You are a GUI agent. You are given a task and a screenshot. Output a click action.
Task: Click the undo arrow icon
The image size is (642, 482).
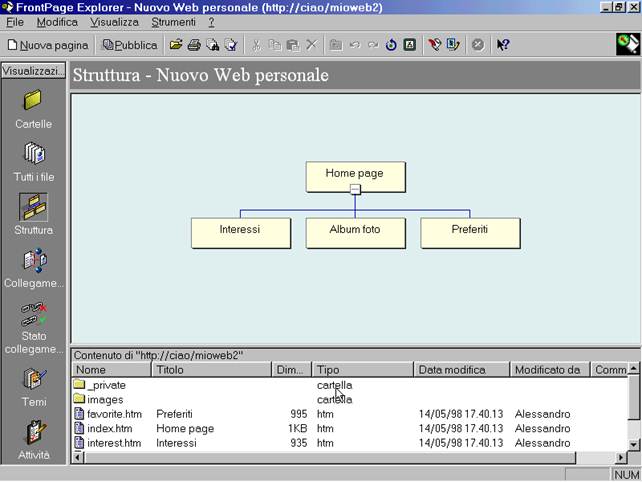(355, 45)
